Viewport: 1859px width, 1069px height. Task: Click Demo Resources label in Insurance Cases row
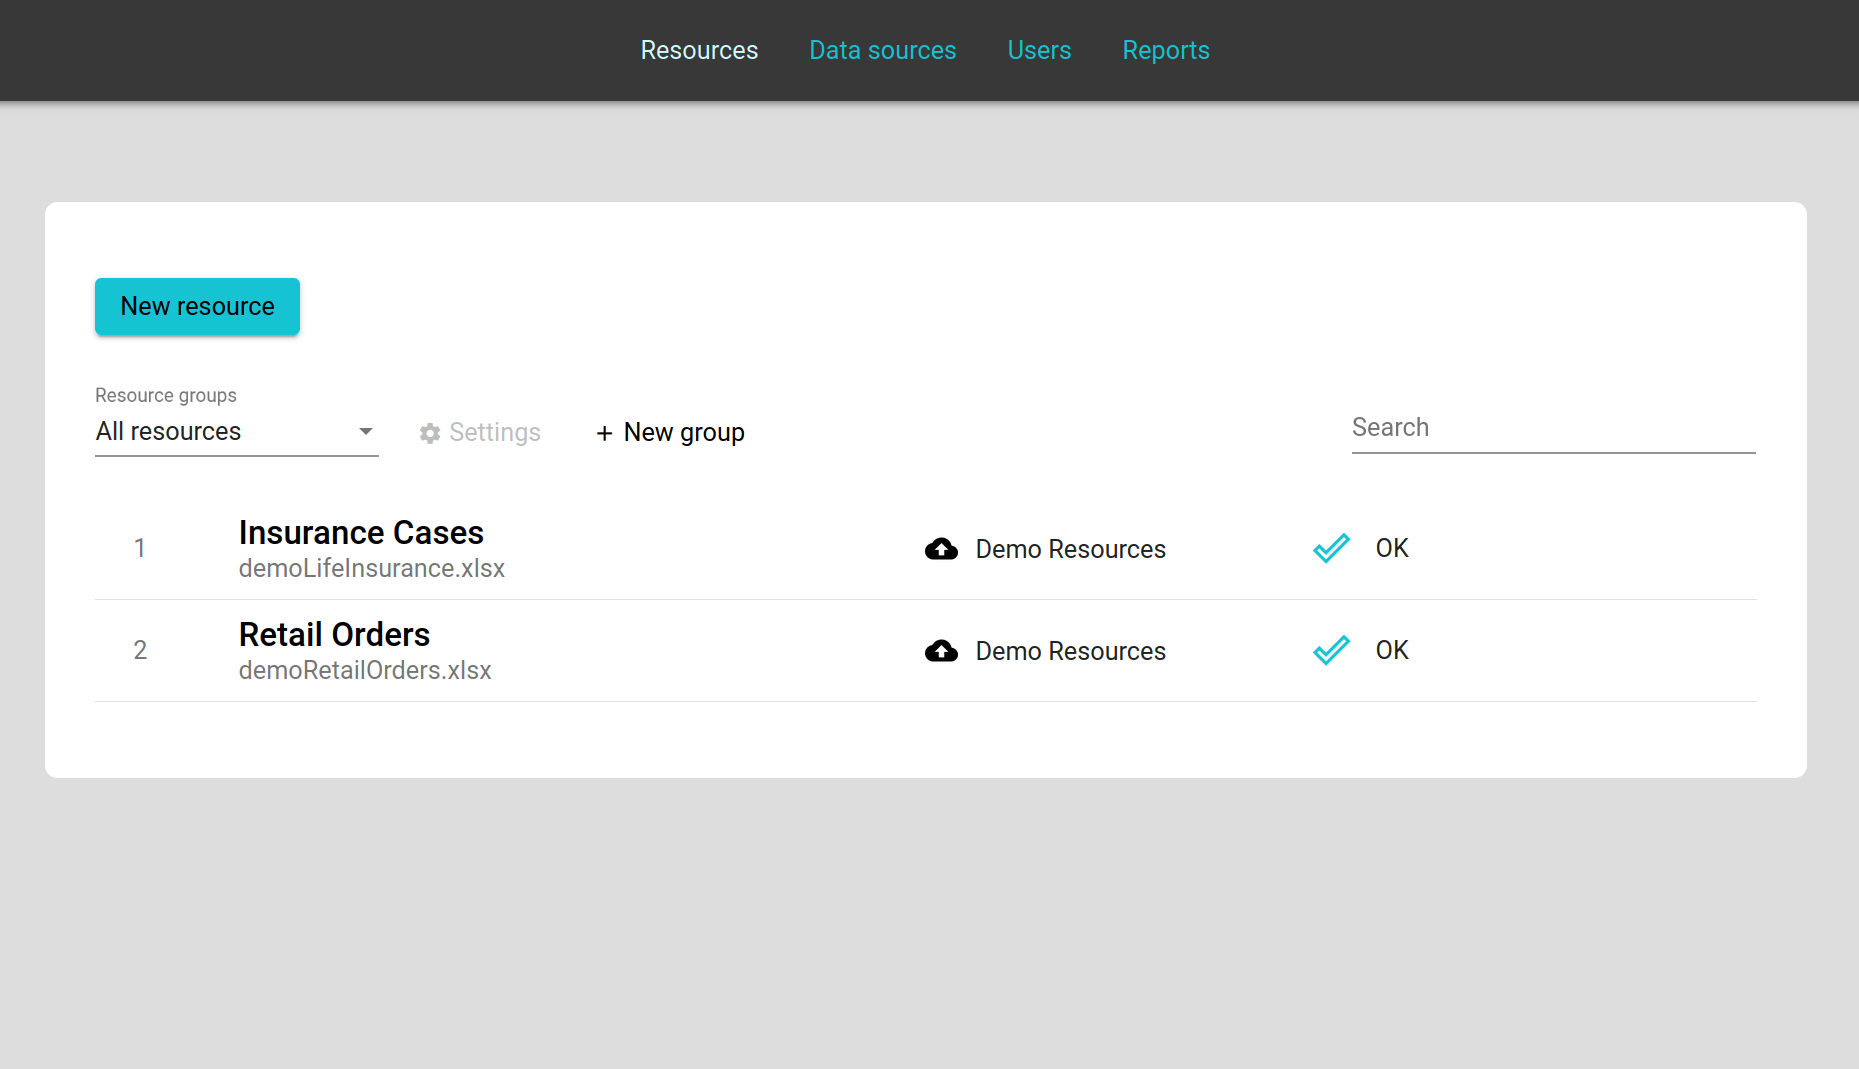pos(1070,549)
